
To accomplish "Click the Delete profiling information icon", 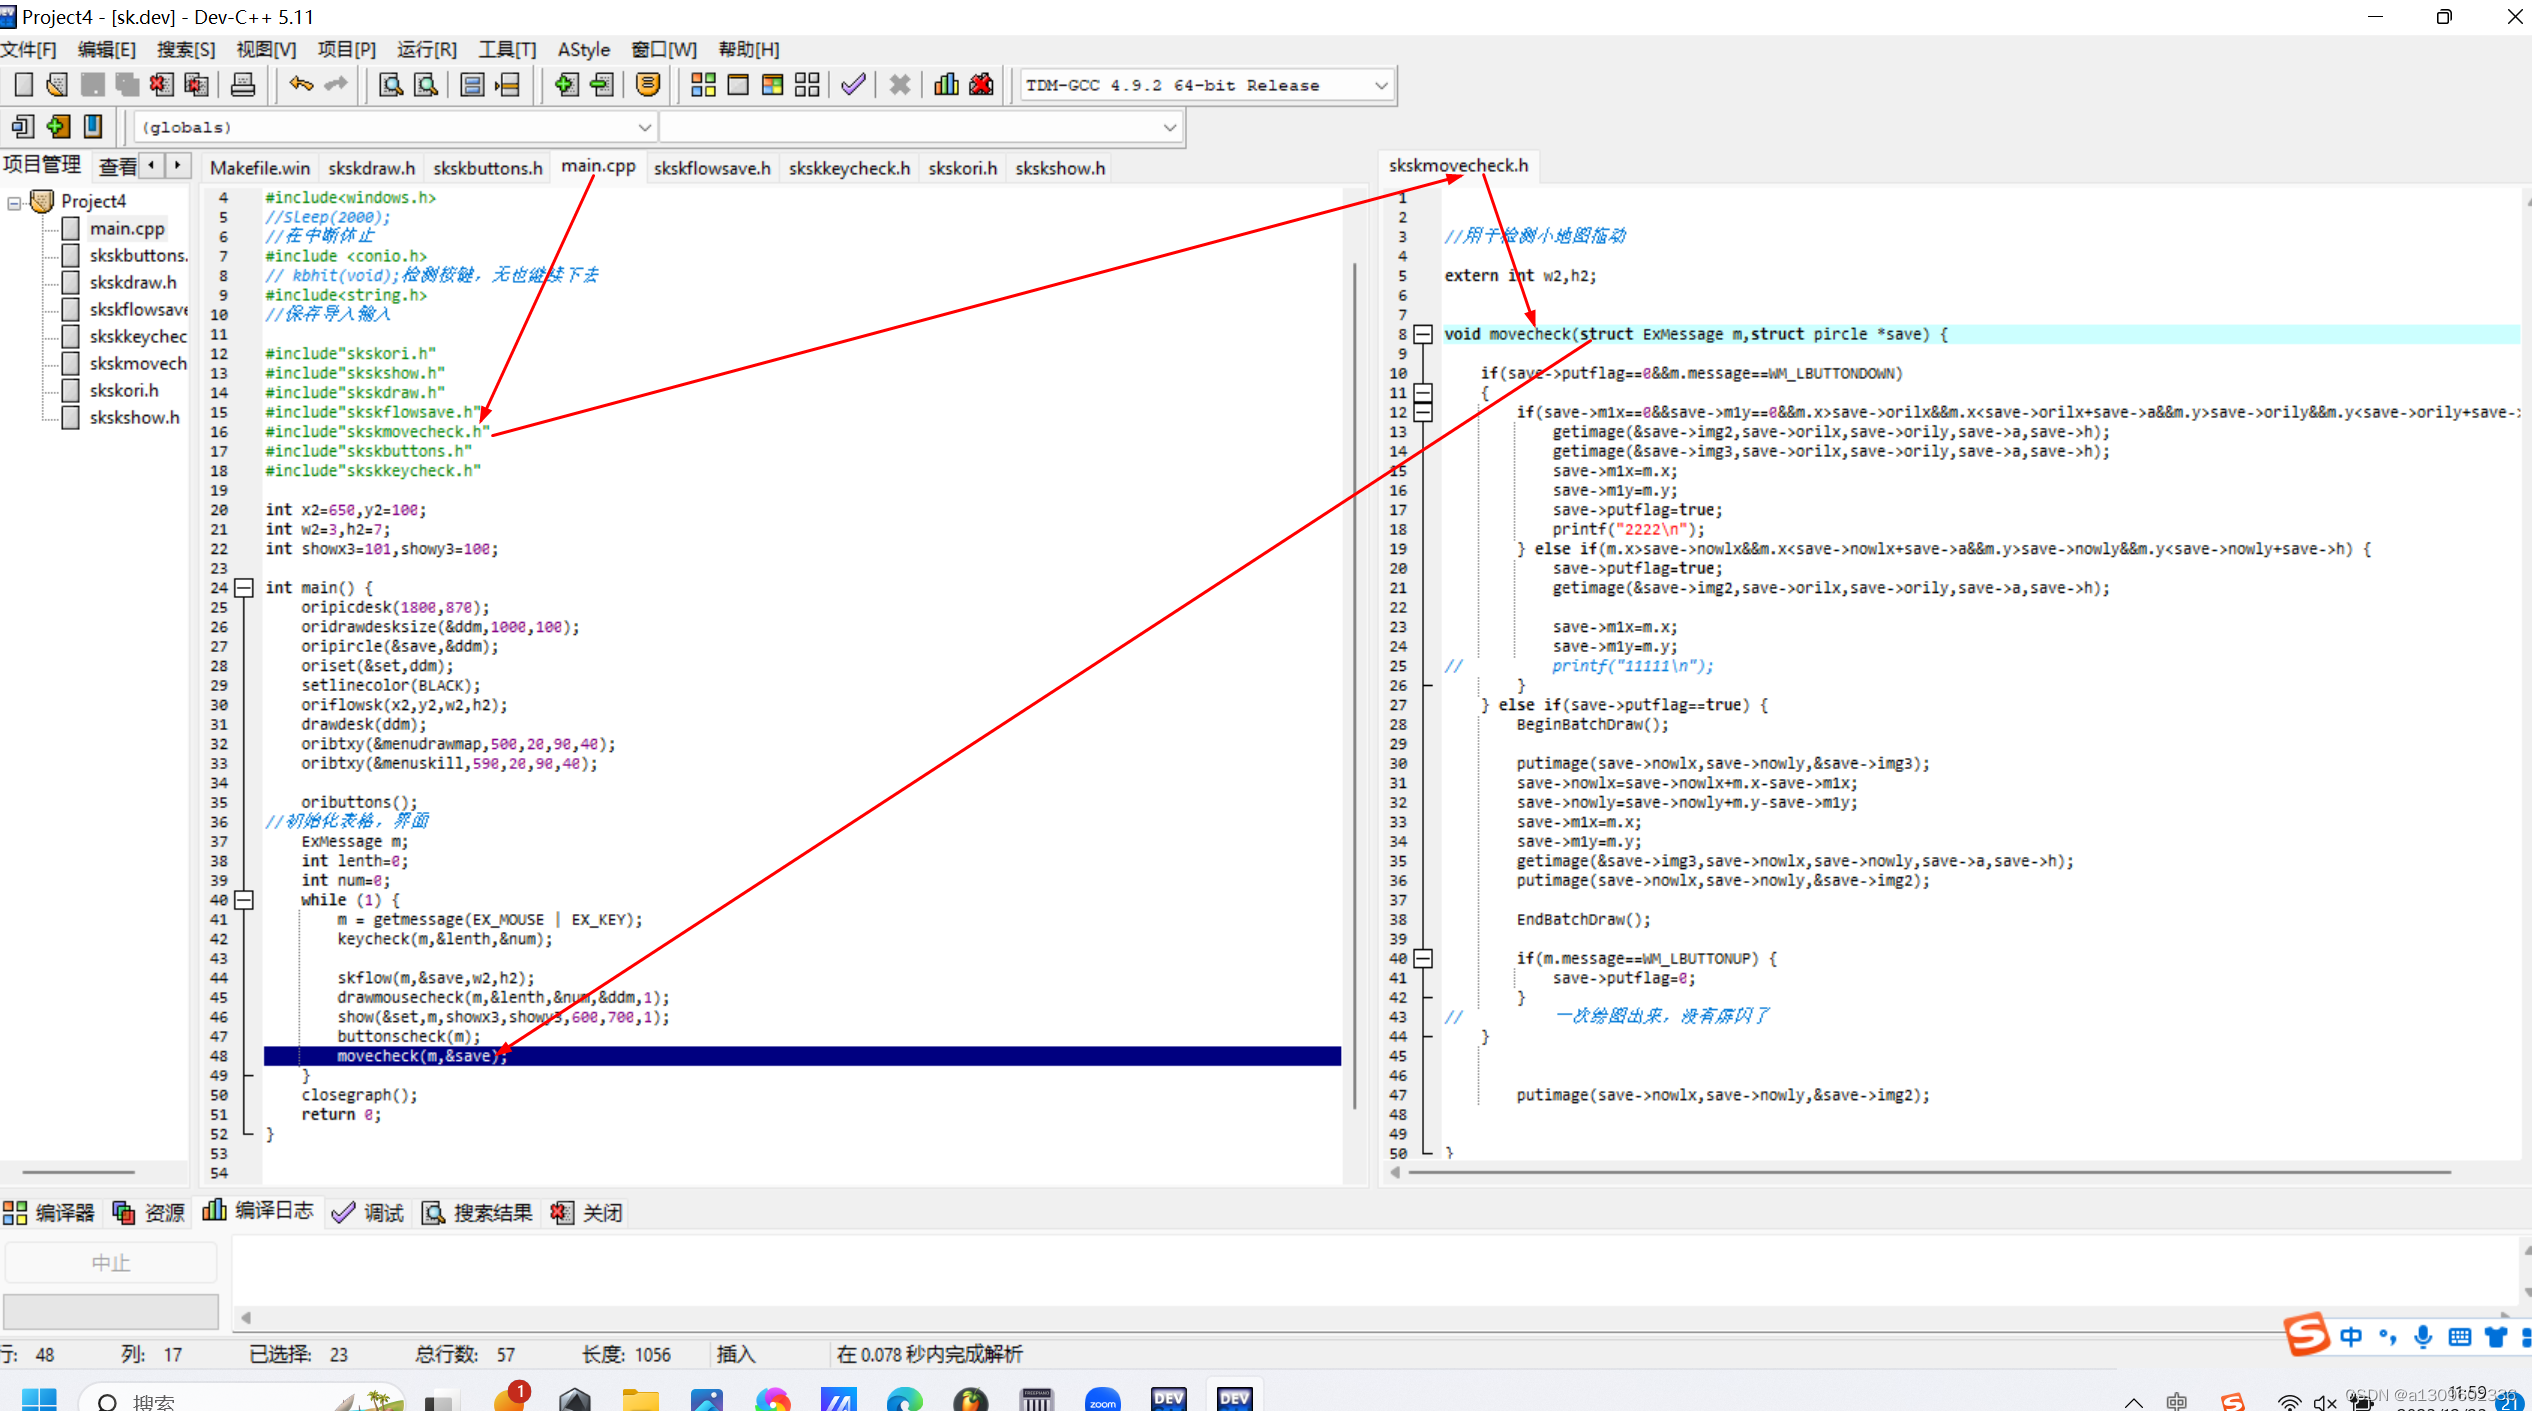I will point(981,85).
